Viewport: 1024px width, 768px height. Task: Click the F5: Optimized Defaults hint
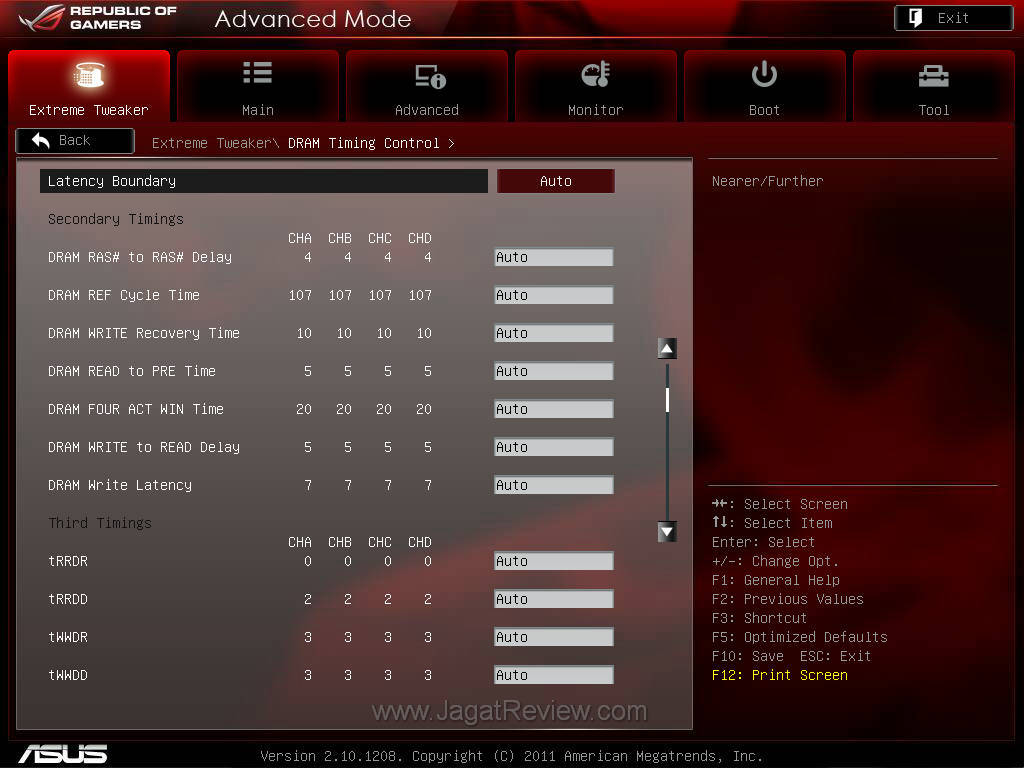pos(800,637)
